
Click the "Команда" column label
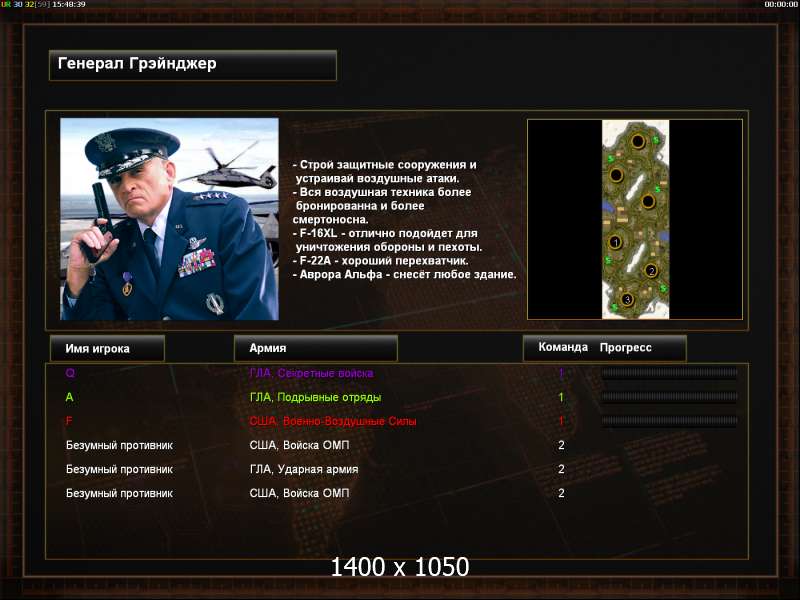563,347
